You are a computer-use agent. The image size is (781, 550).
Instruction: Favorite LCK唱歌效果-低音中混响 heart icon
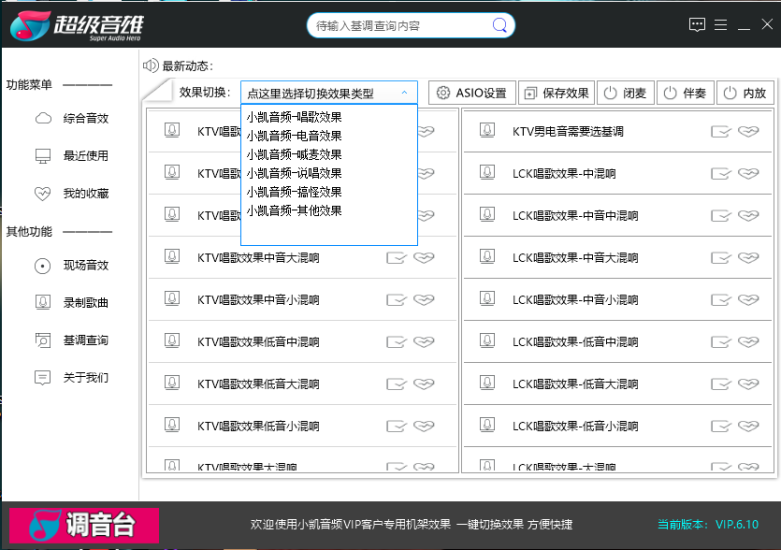point(748,341)
